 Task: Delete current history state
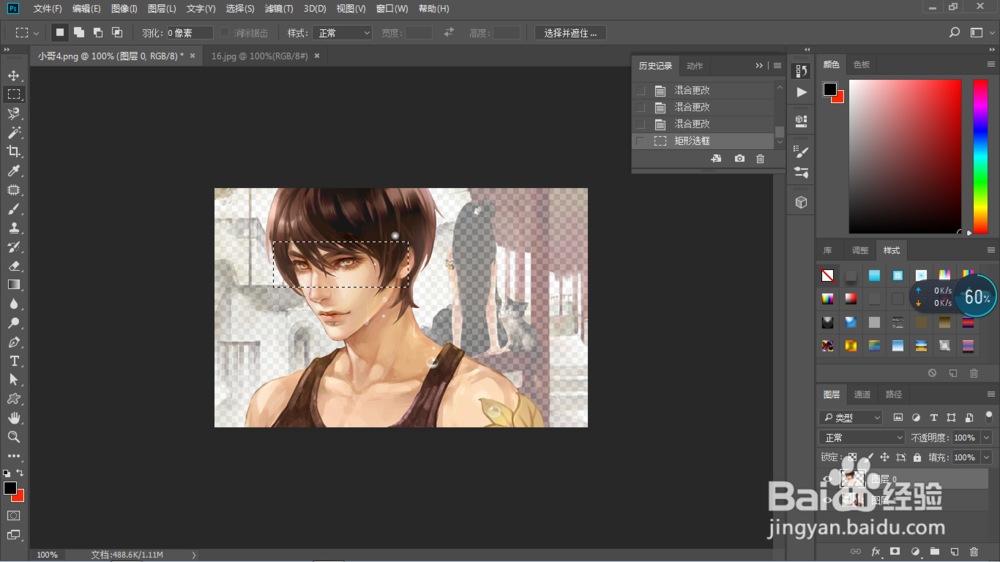click(x=760, y=158)
